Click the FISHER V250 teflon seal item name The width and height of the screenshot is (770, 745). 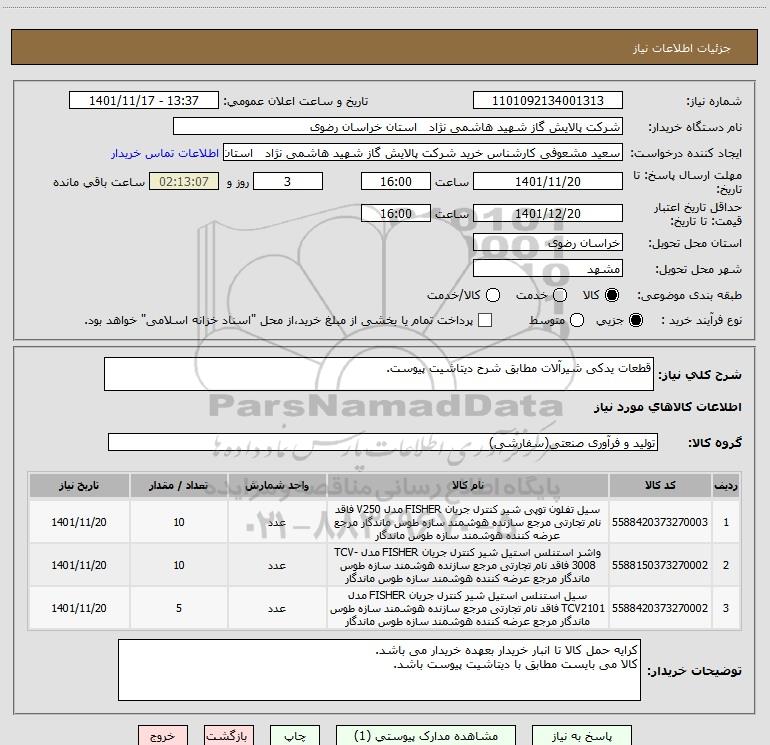coord(468,522)
